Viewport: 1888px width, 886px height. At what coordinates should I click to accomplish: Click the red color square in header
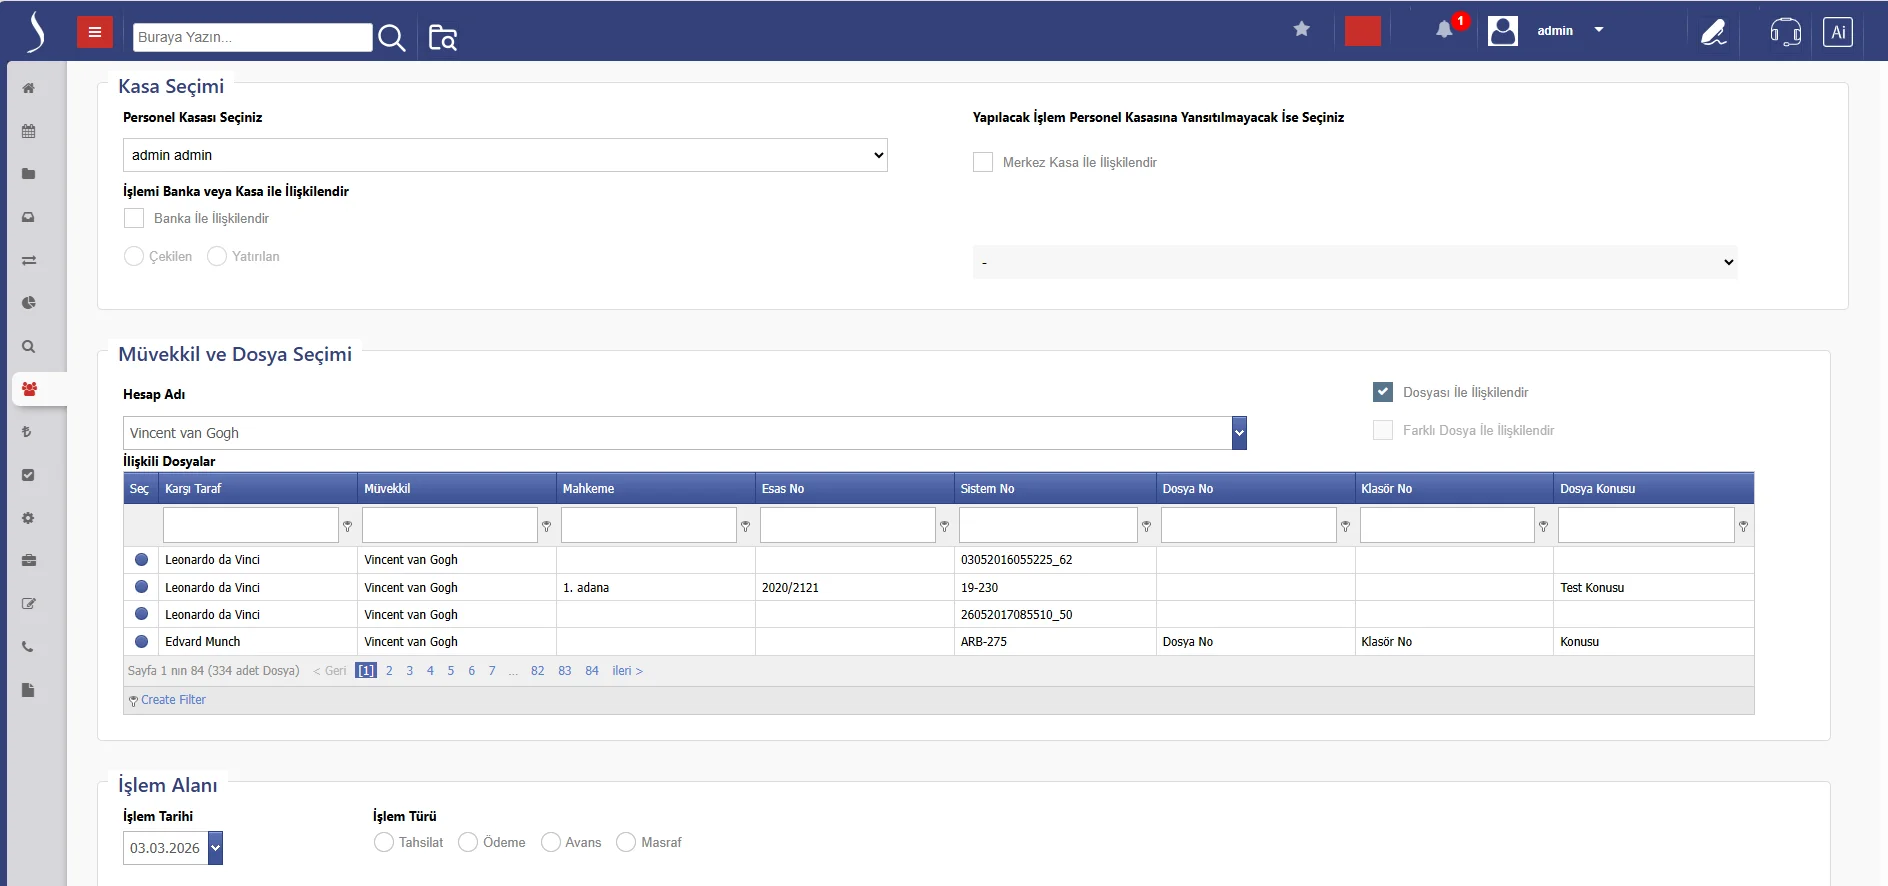pos(1362,31)
